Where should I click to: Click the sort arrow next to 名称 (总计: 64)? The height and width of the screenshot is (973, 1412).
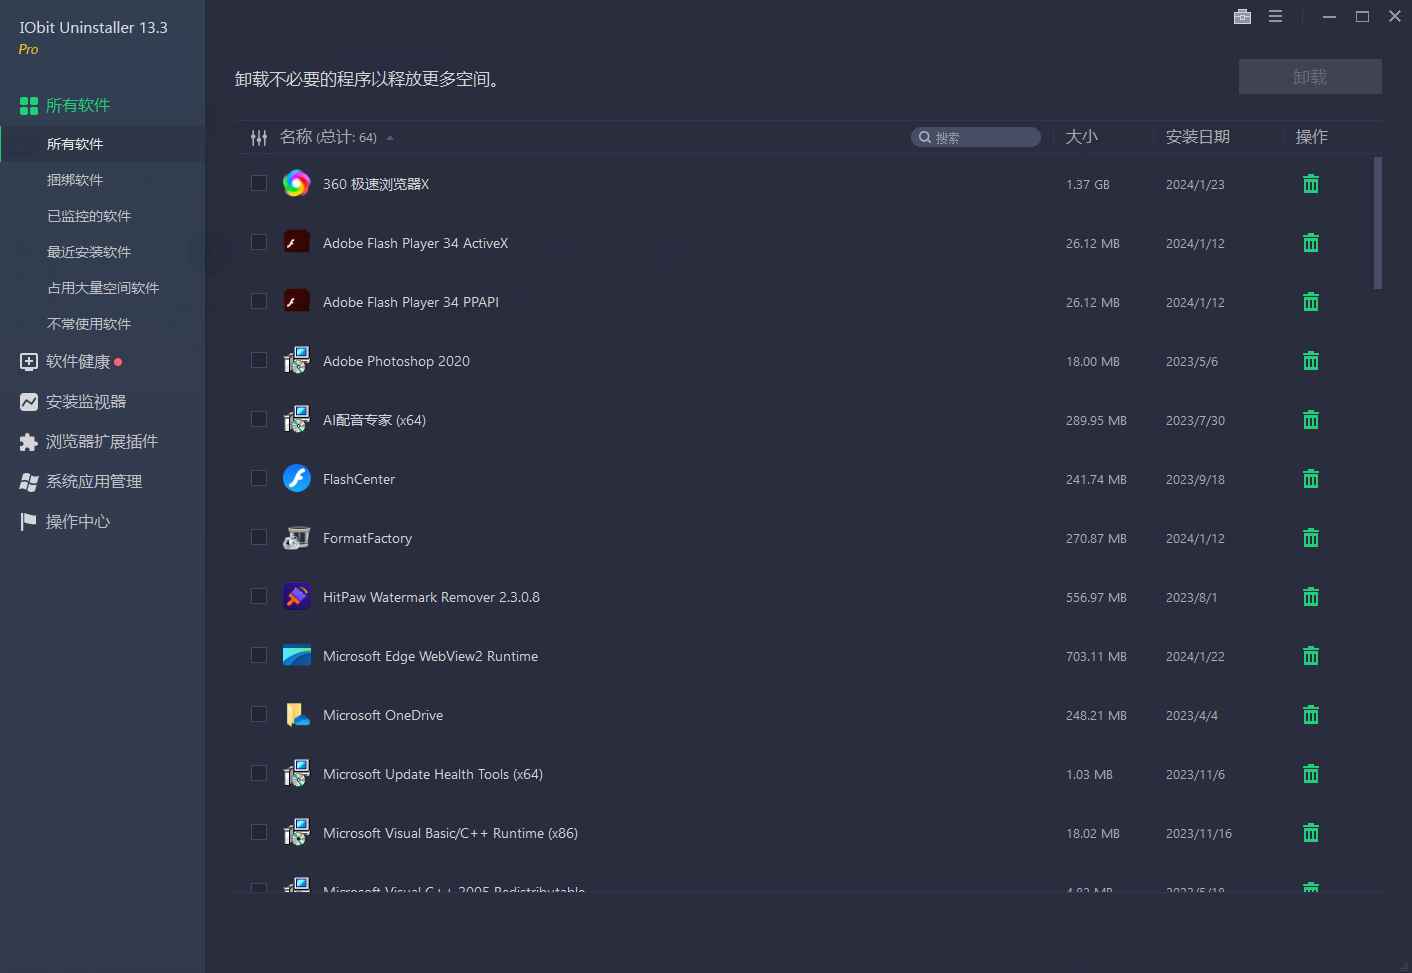tap(390, 139)
